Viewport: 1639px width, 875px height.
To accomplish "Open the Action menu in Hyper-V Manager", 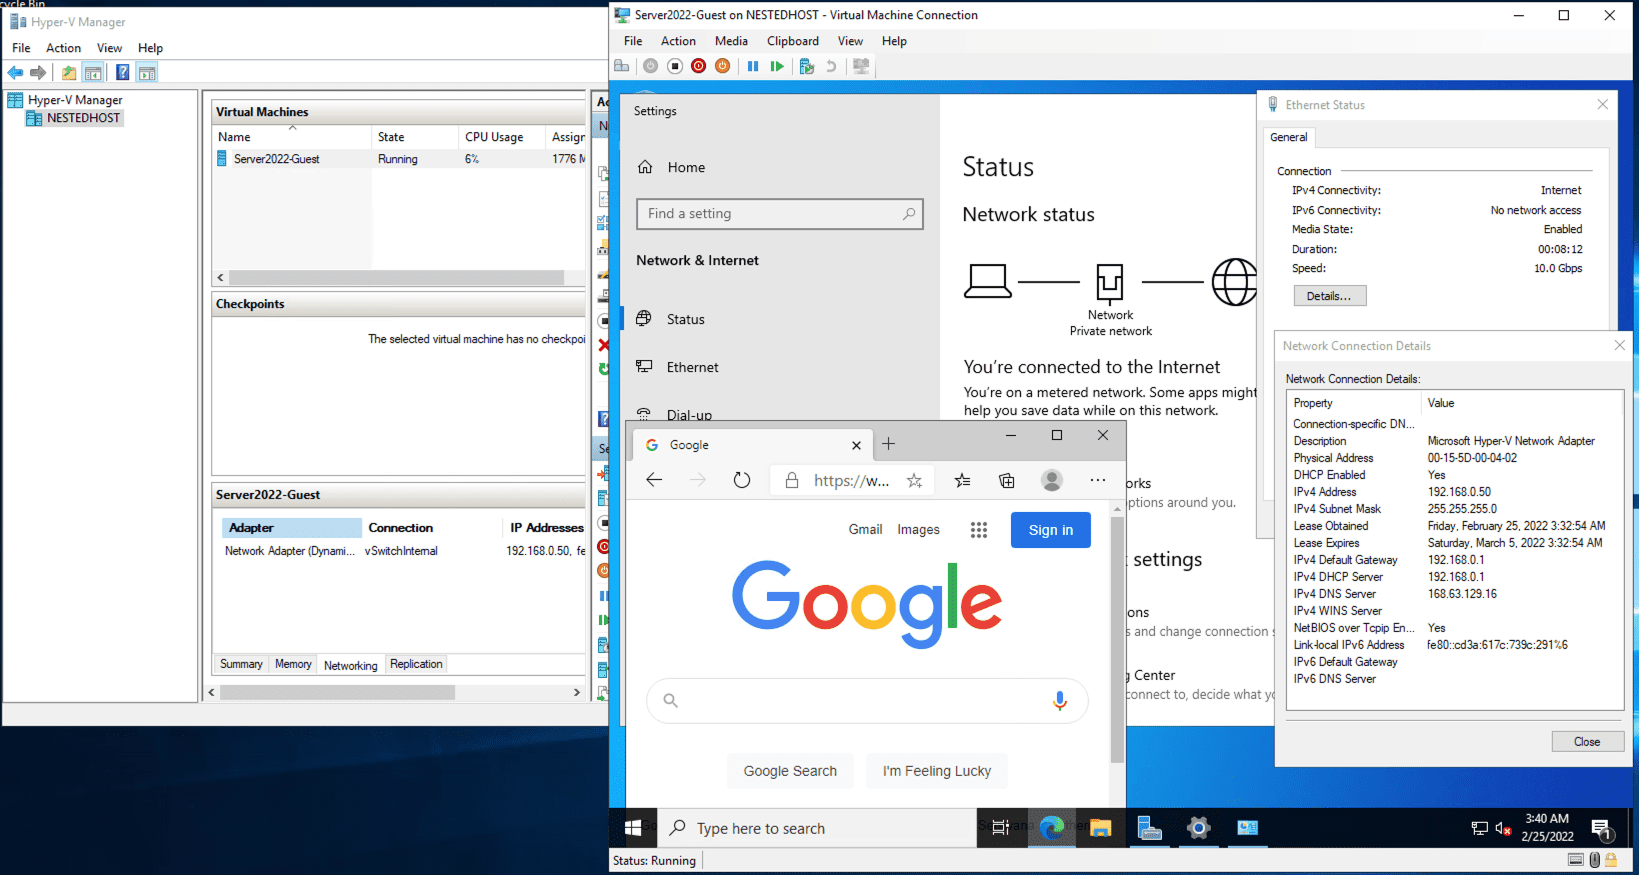I will coord(63,48).
